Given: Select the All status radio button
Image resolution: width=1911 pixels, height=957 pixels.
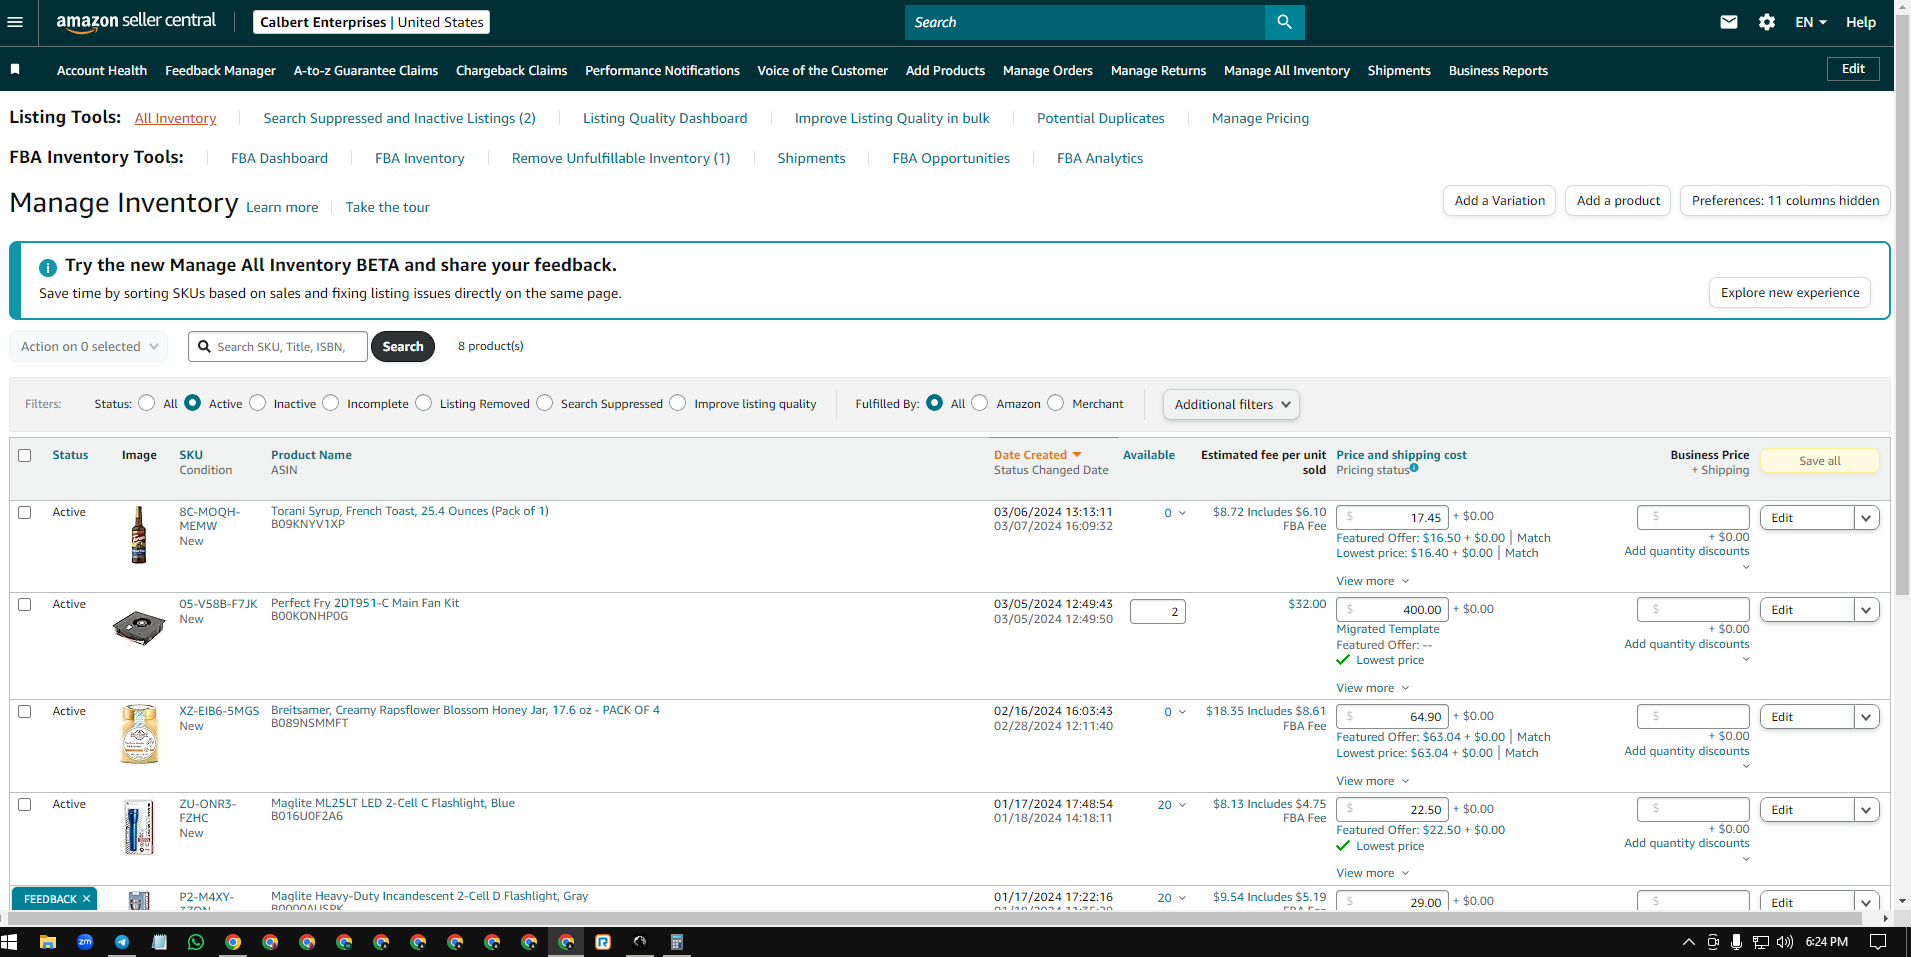Looking at the screenshot, I should coord(147,403).
